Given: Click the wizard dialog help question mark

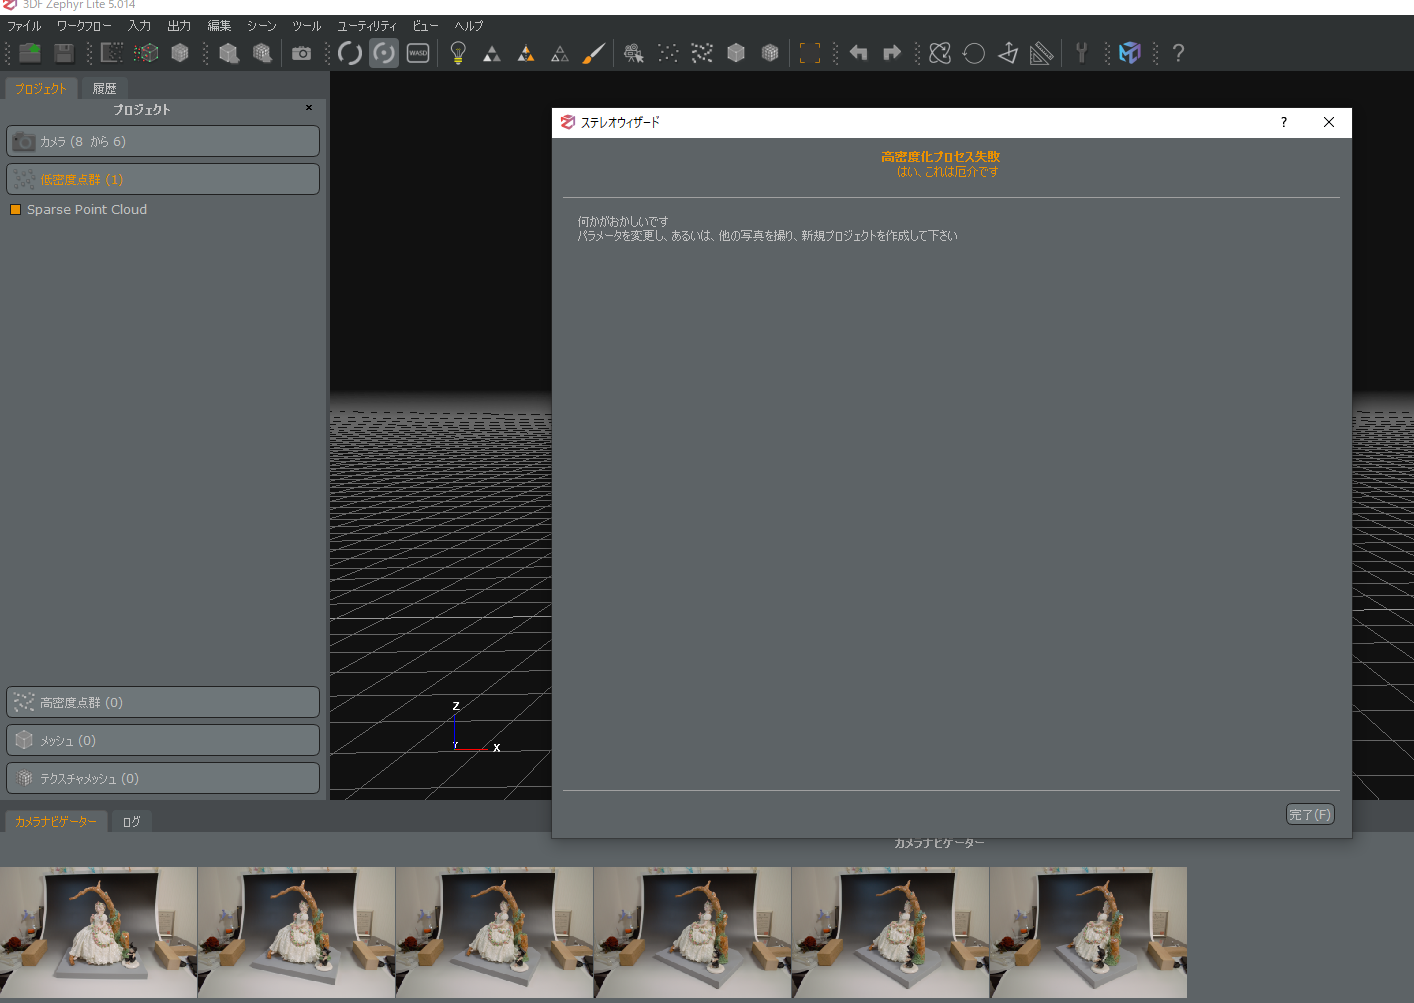Looking at the screenshot, I should tap(1284, 122).
